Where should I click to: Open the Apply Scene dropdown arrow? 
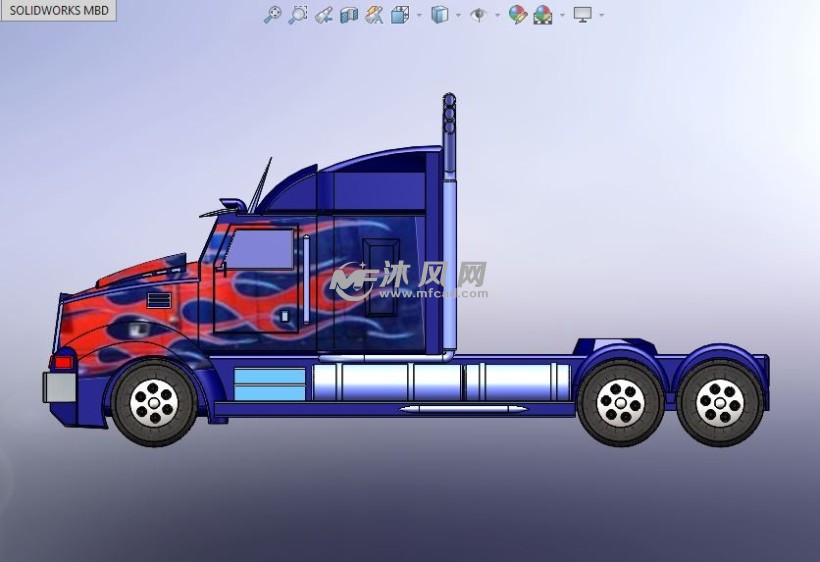(562, 15)
